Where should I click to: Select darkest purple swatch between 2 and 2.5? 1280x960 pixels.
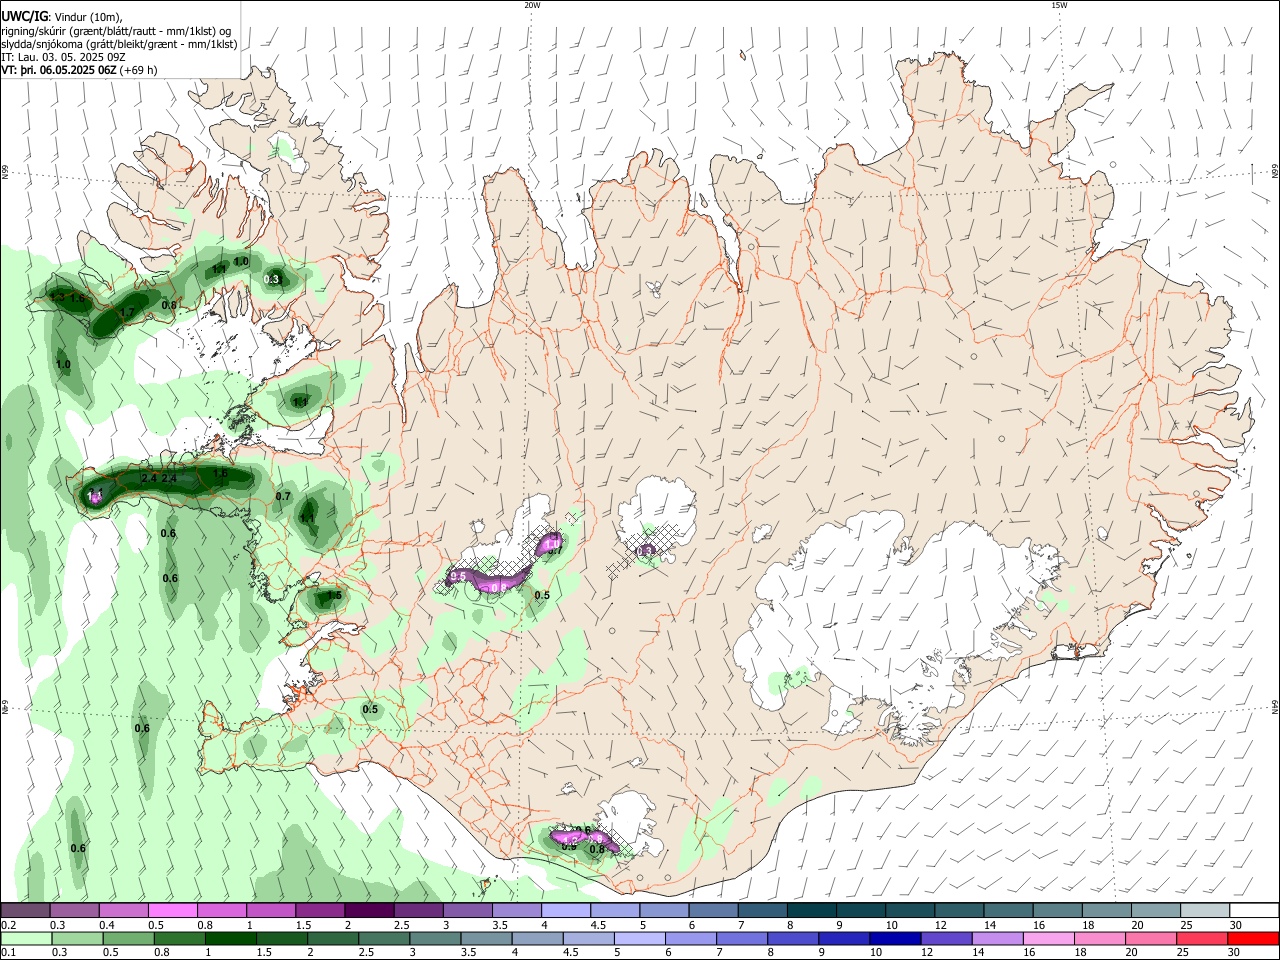[369, 911]
